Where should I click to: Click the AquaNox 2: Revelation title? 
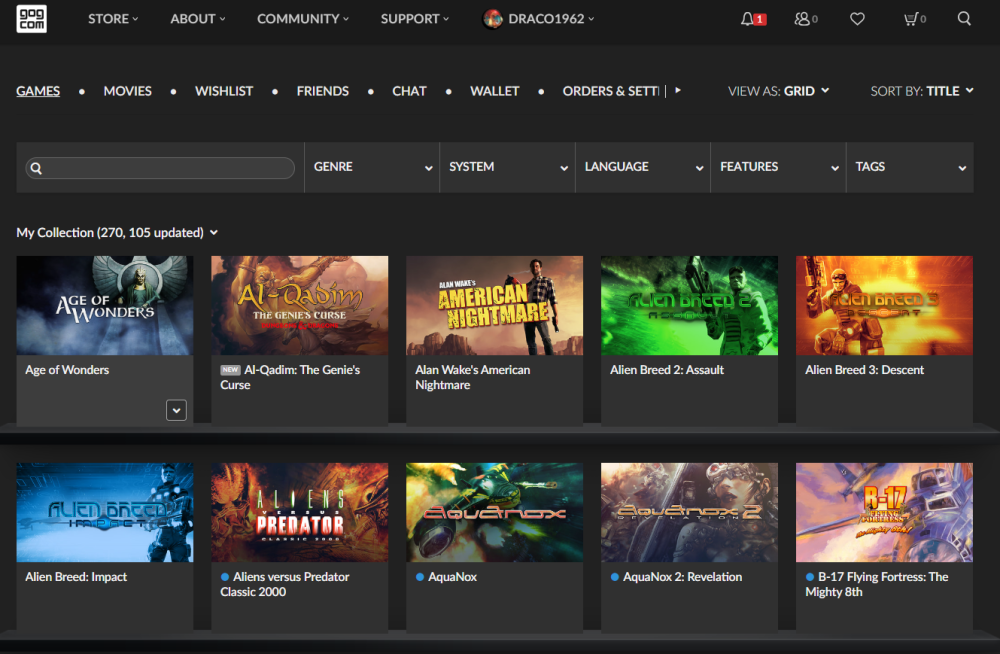click(x=682, y=577)
